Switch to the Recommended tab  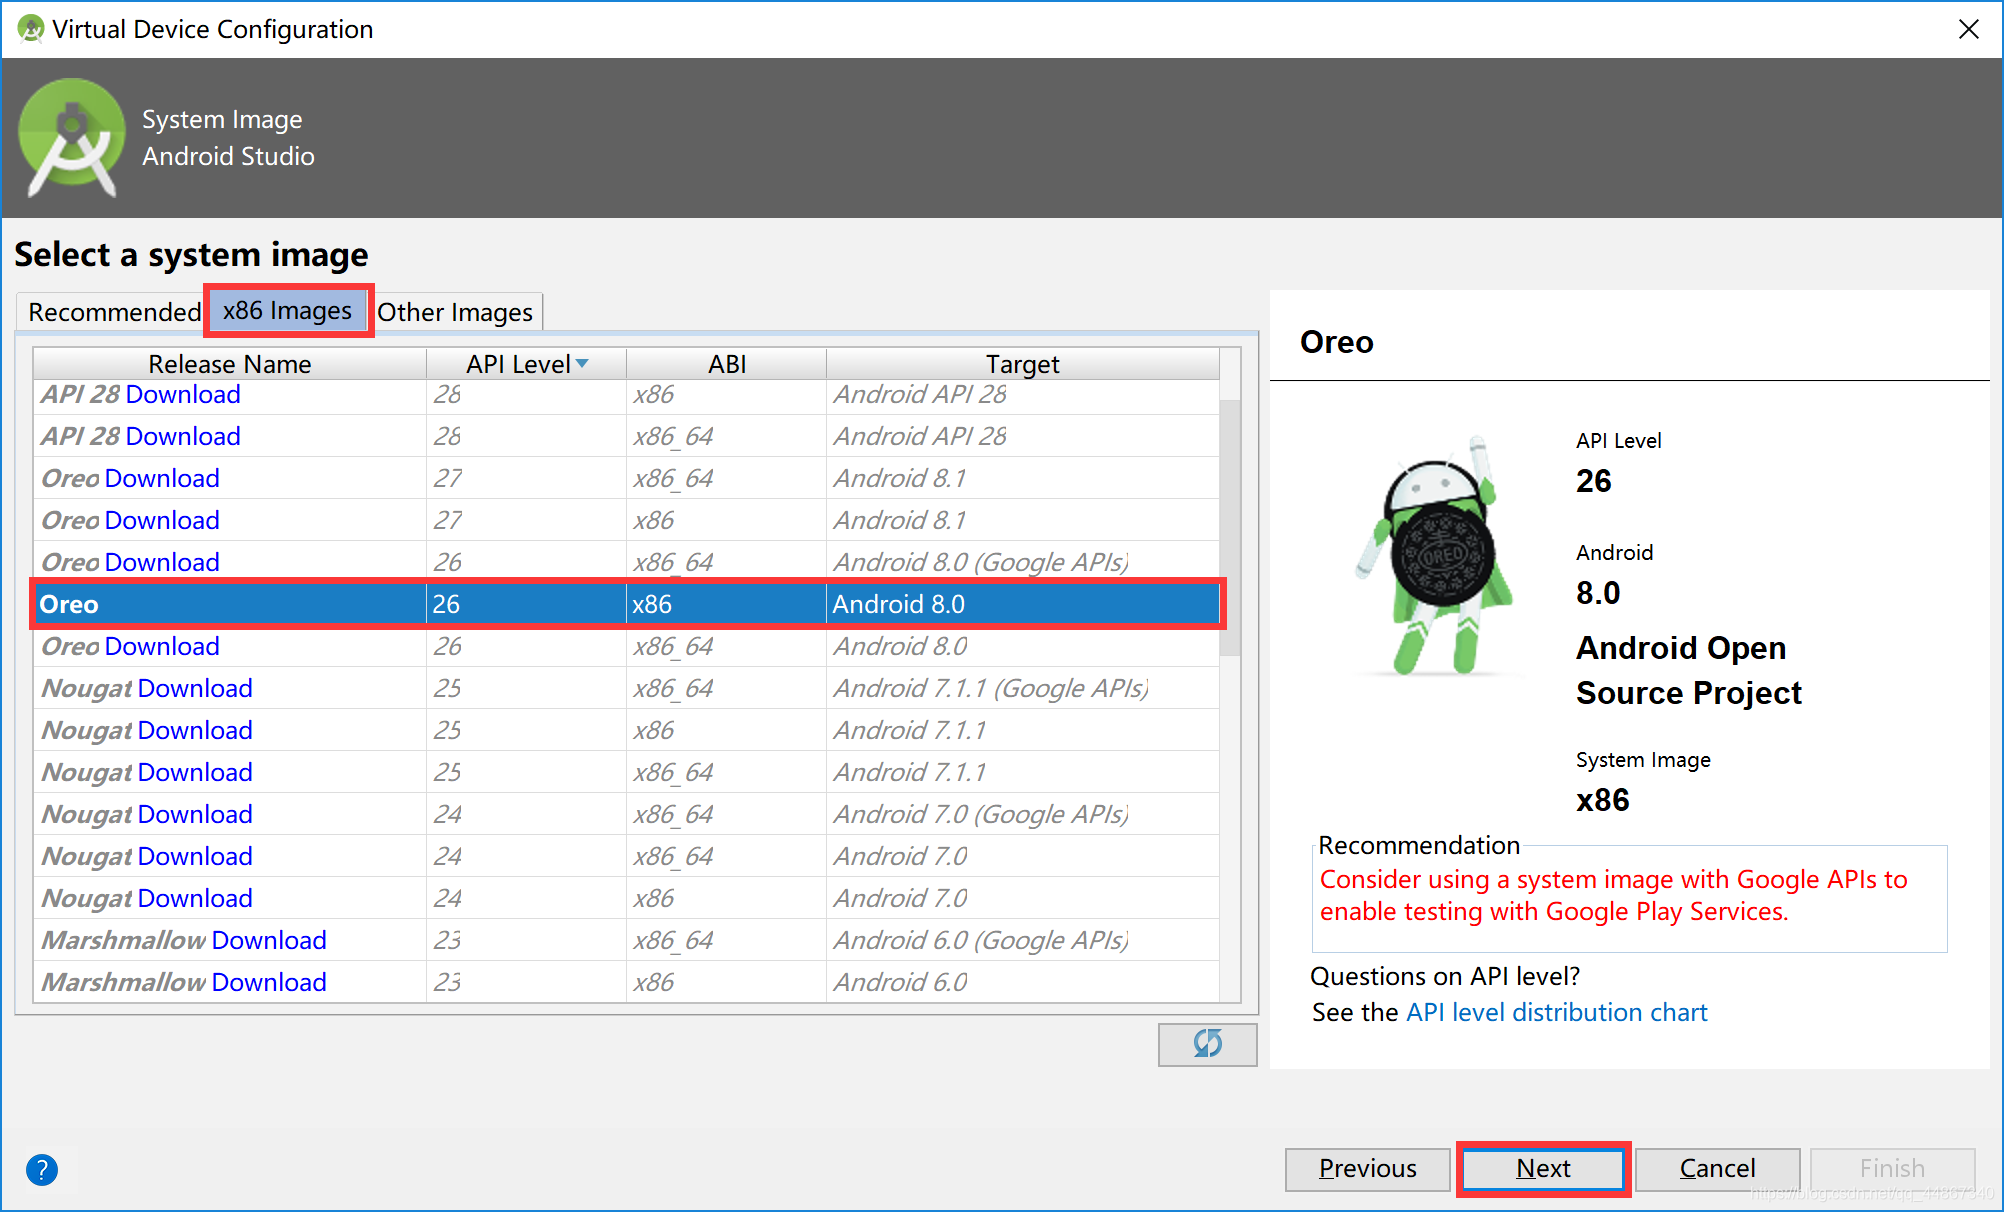click(x=114, y=312)
